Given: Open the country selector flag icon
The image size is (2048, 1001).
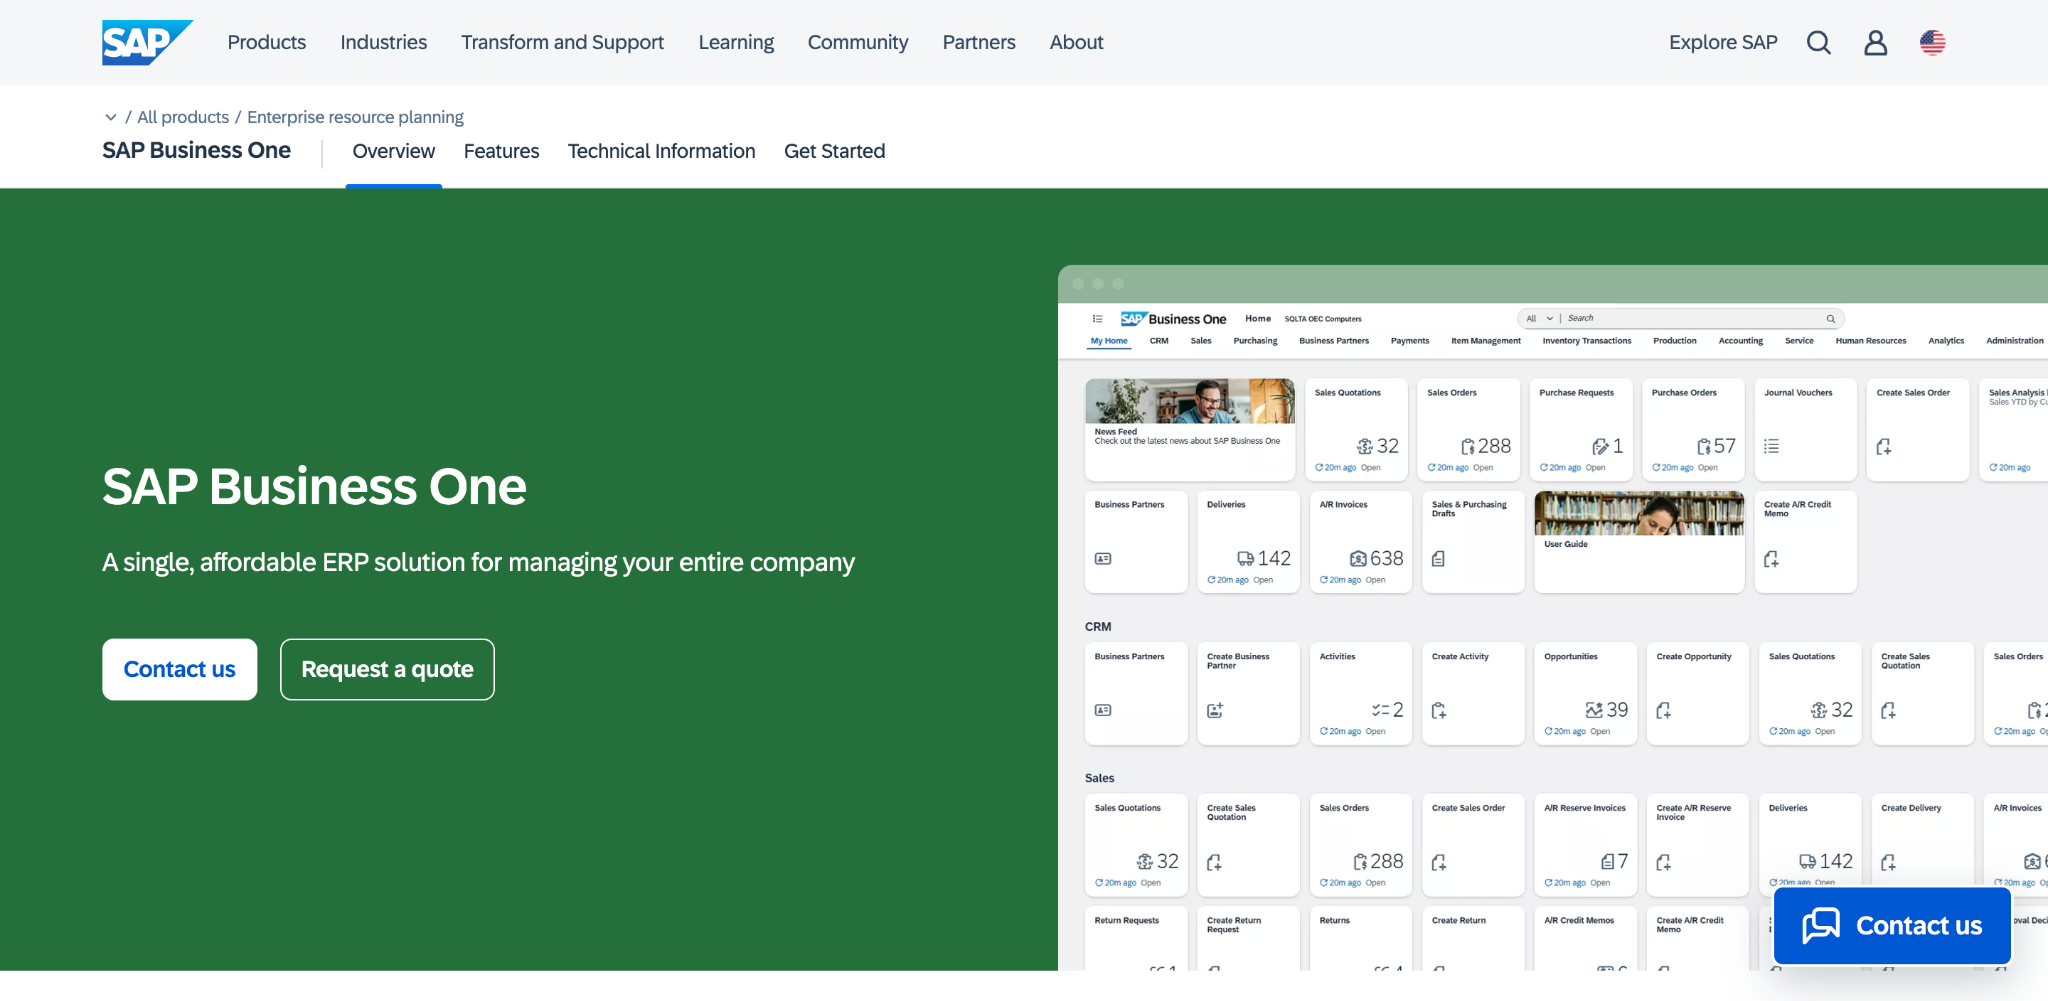Looking at the screenshot, I should pos(1933,42).
